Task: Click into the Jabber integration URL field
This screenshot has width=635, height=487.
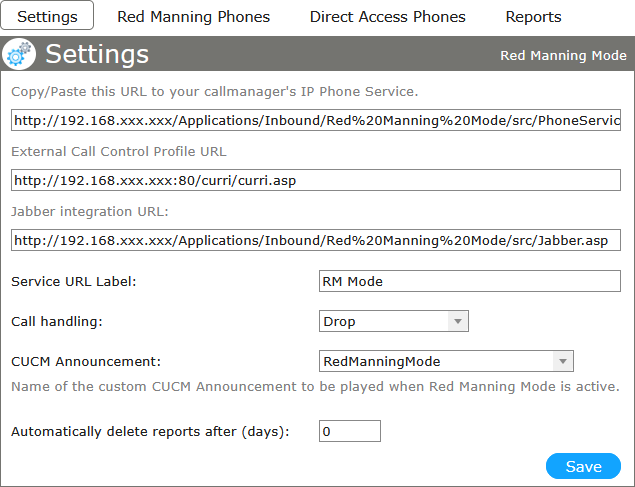Action: [x=316, y=240]
